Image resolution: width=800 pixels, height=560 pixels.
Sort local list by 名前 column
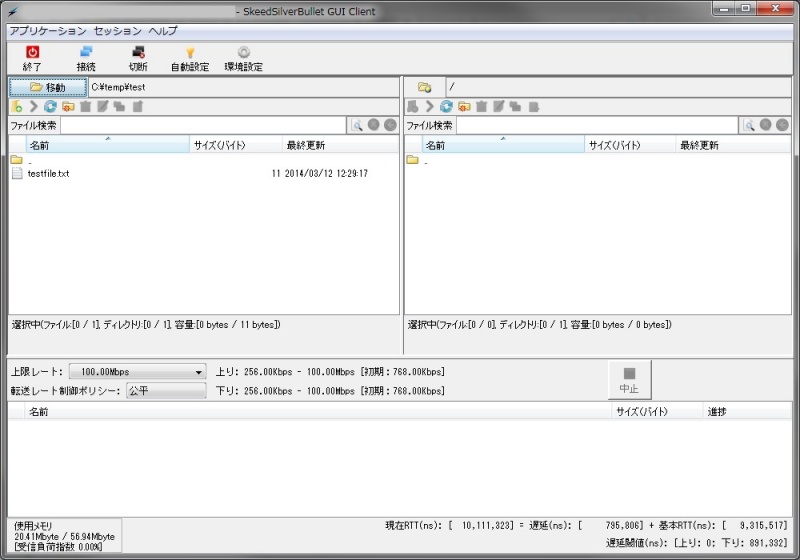107,145
